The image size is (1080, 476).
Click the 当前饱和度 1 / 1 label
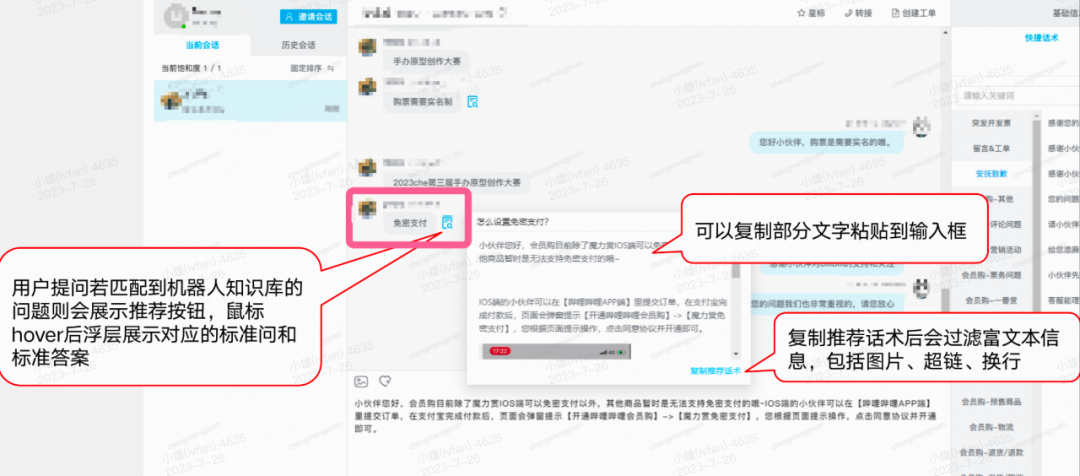click(191, 68)
